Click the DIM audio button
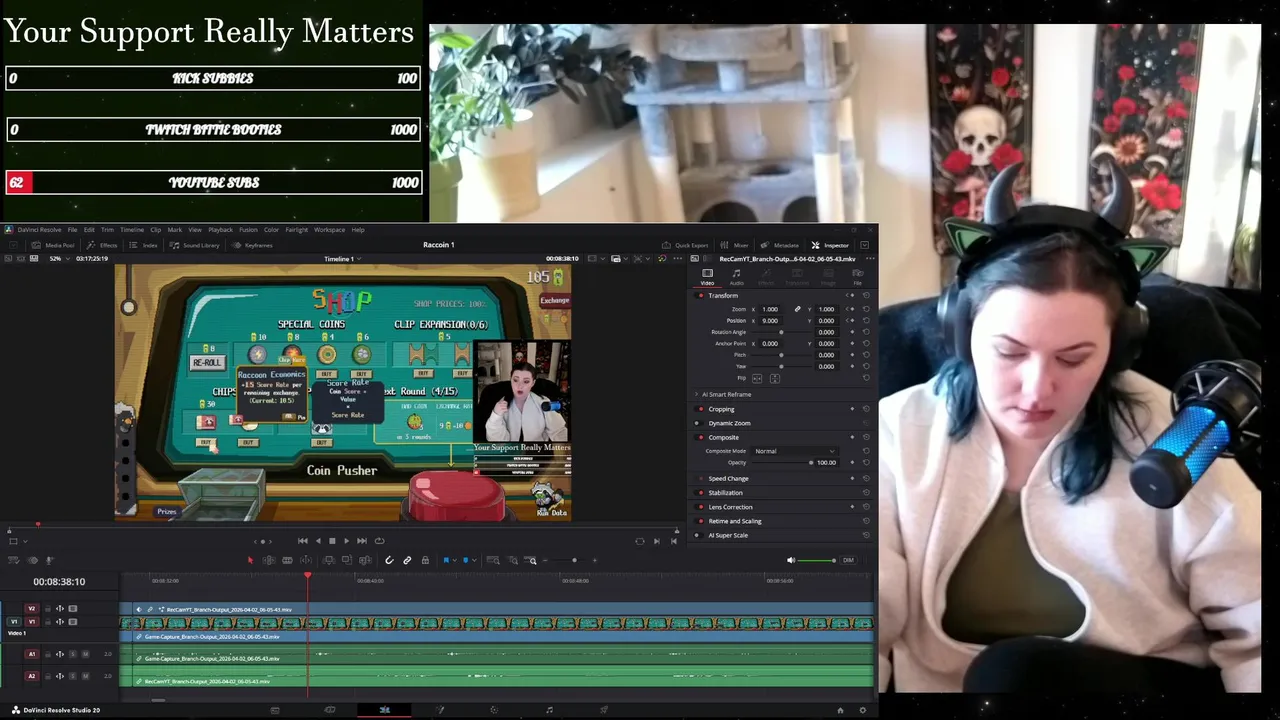This screenshot has height=720, width=1280. click(848, 560)
